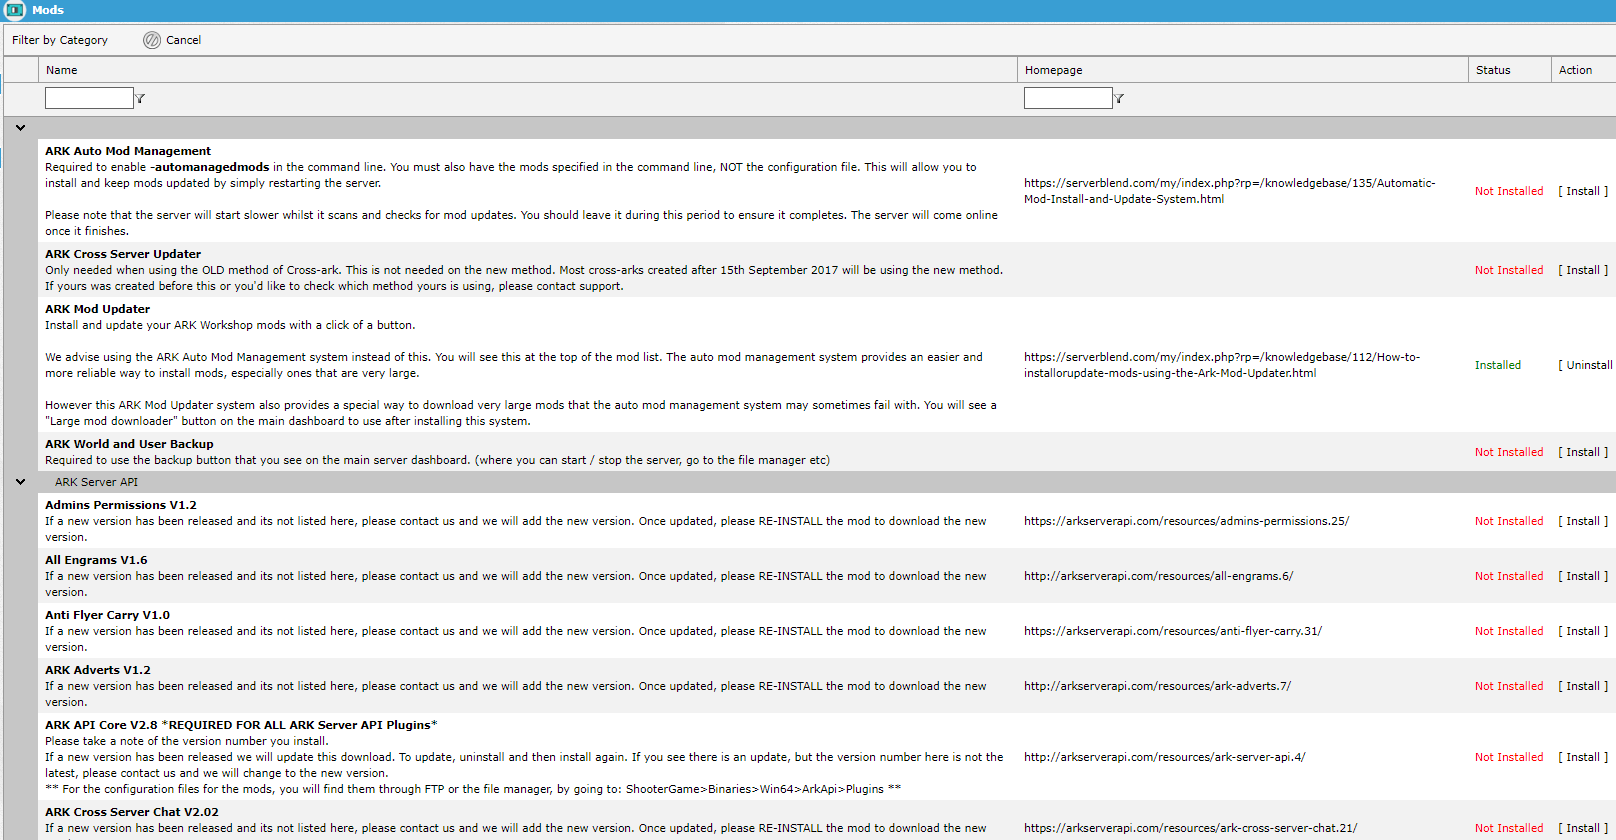Install ARK Auto Mod Management
This screenshot has width=1616, height=840.
[x=1582, y=191]
